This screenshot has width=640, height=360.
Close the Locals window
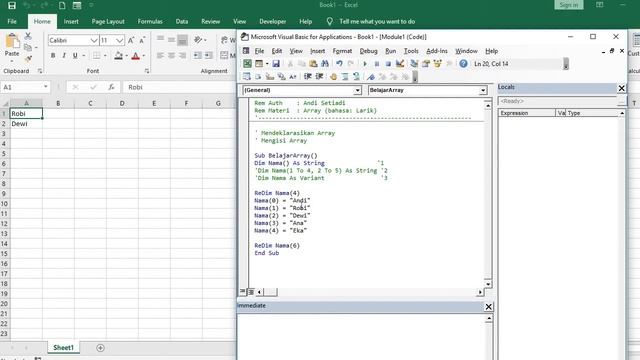click(621, 88)
